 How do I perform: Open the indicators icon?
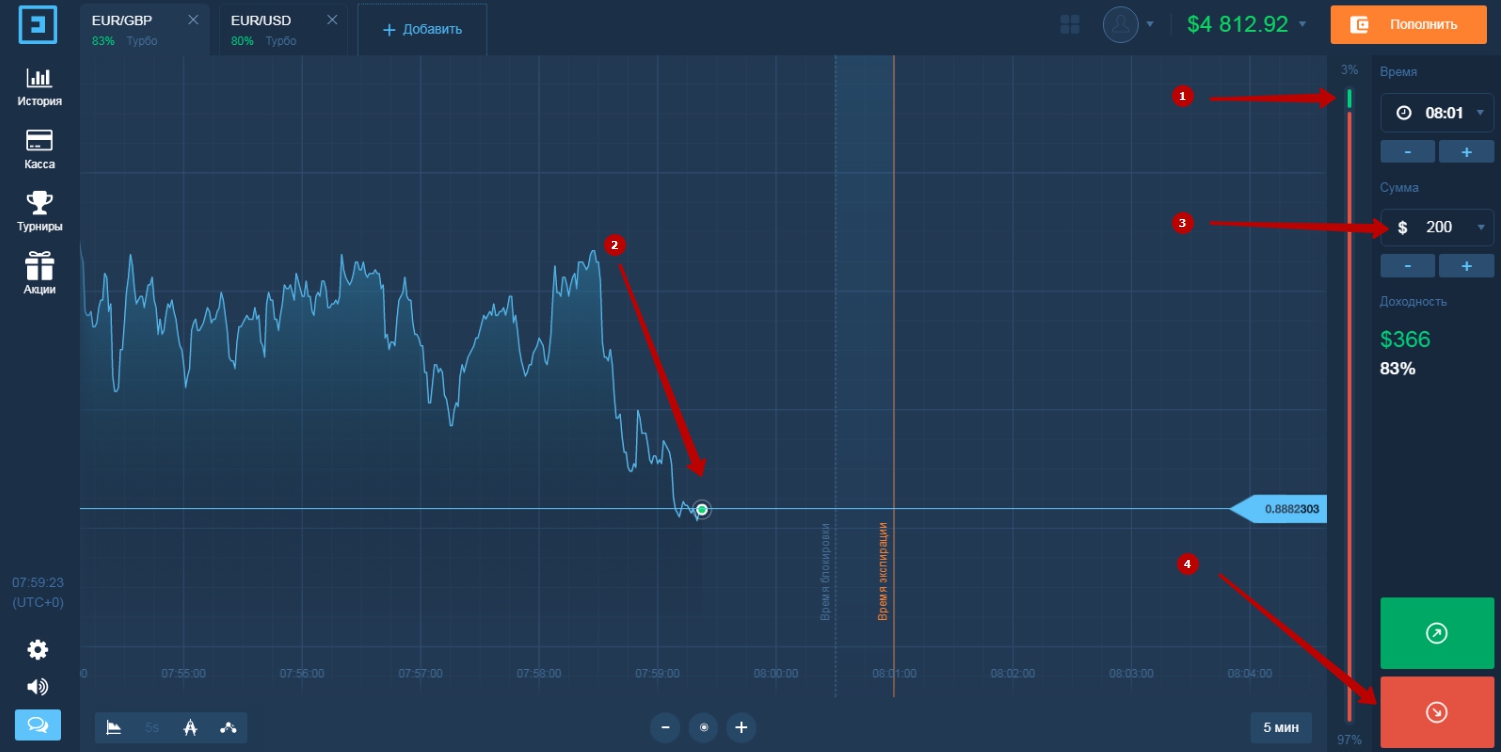pos(228,727)
